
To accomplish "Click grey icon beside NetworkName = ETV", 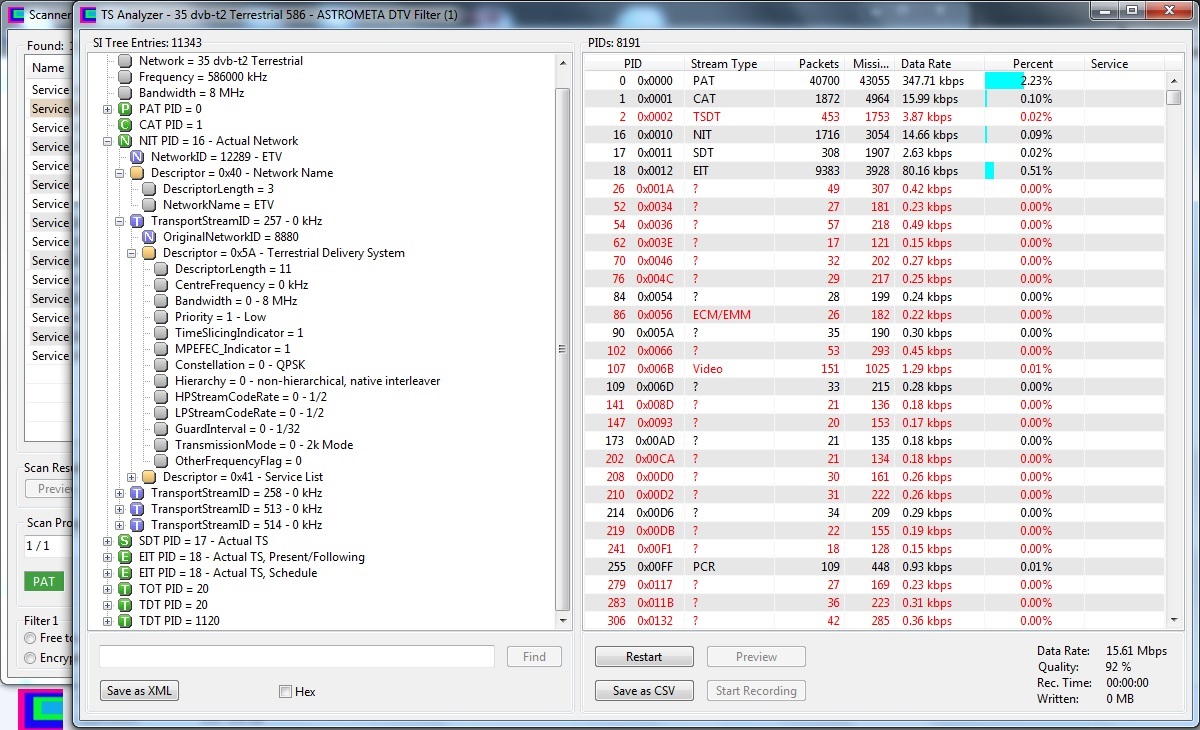I will pyautogui.click(x=149, y=205).
